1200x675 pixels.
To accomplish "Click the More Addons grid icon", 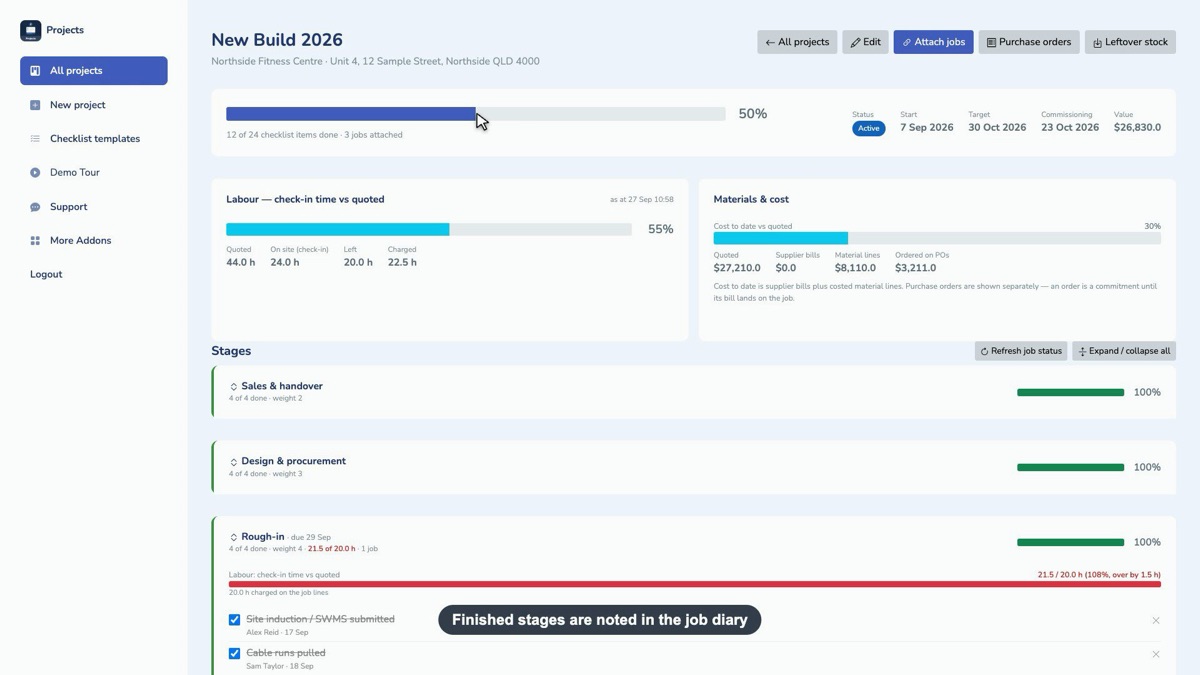I will click(x=35, y=241).
